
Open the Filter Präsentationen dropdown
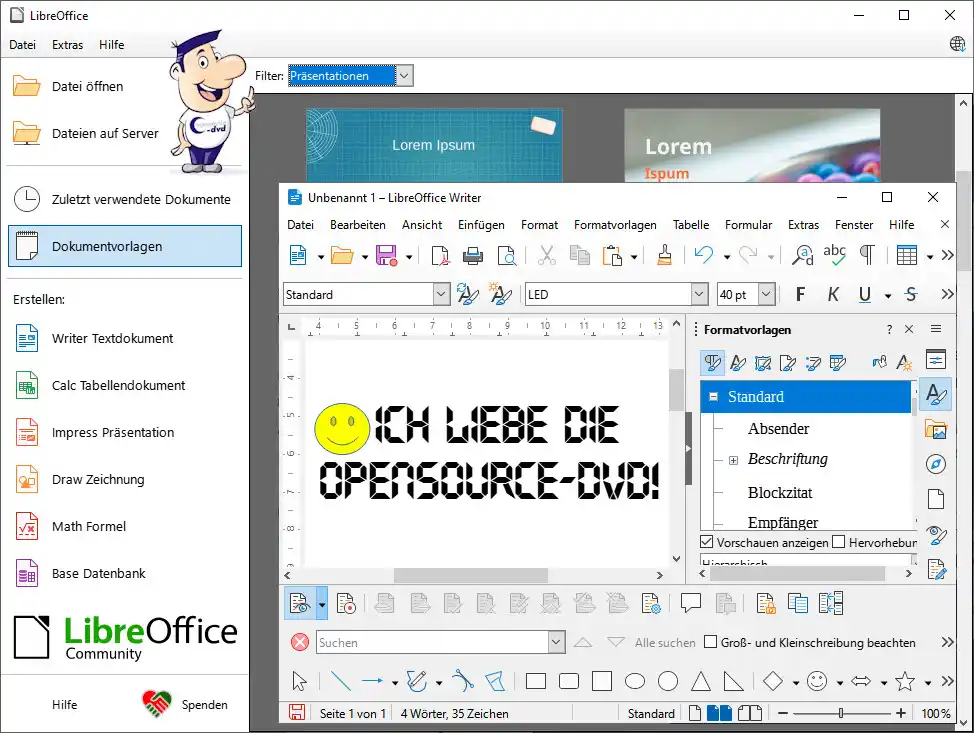404,76
